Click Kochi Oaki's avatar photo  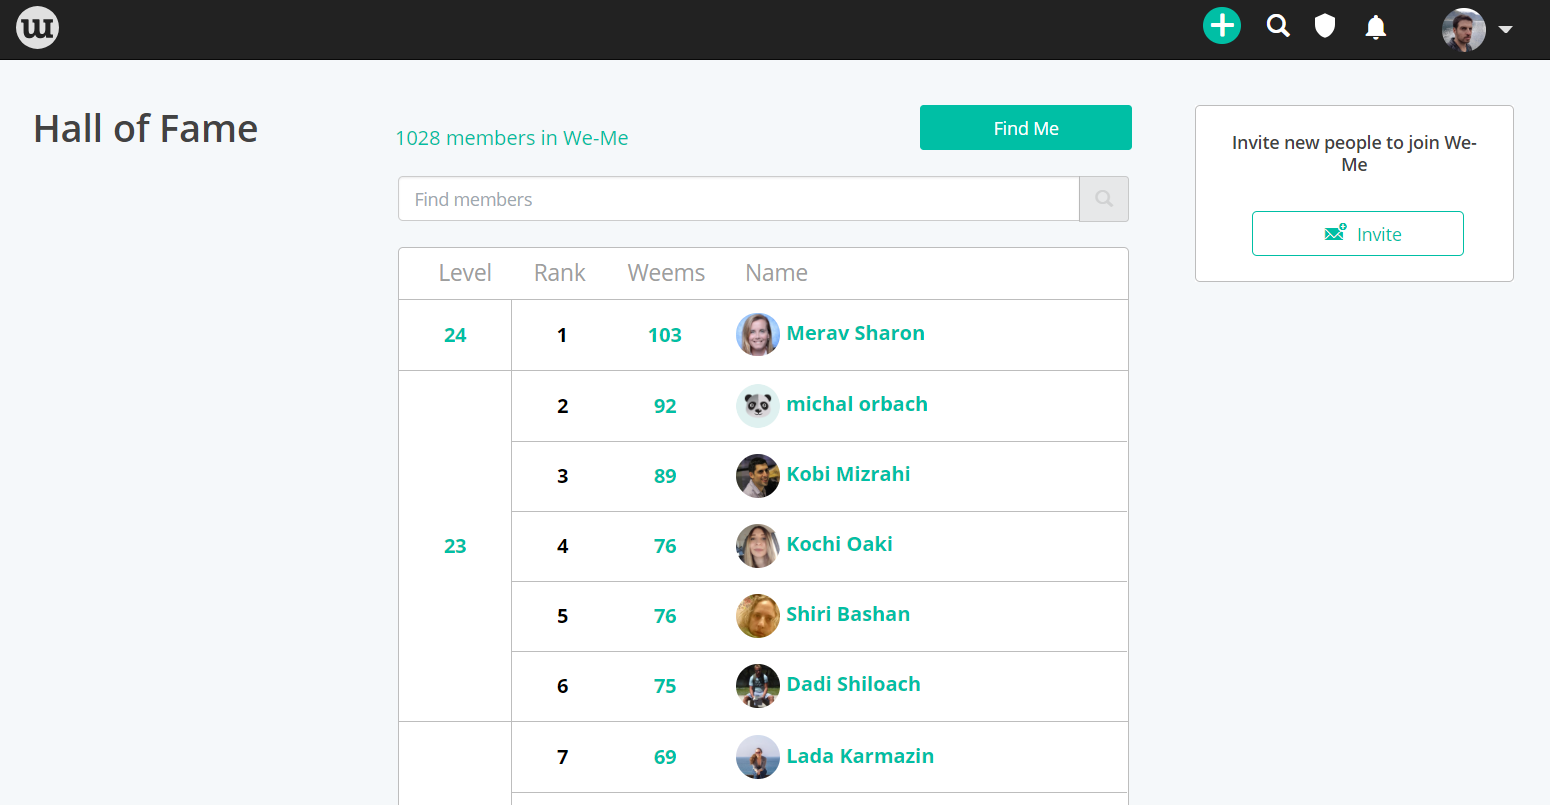(758, 545)
